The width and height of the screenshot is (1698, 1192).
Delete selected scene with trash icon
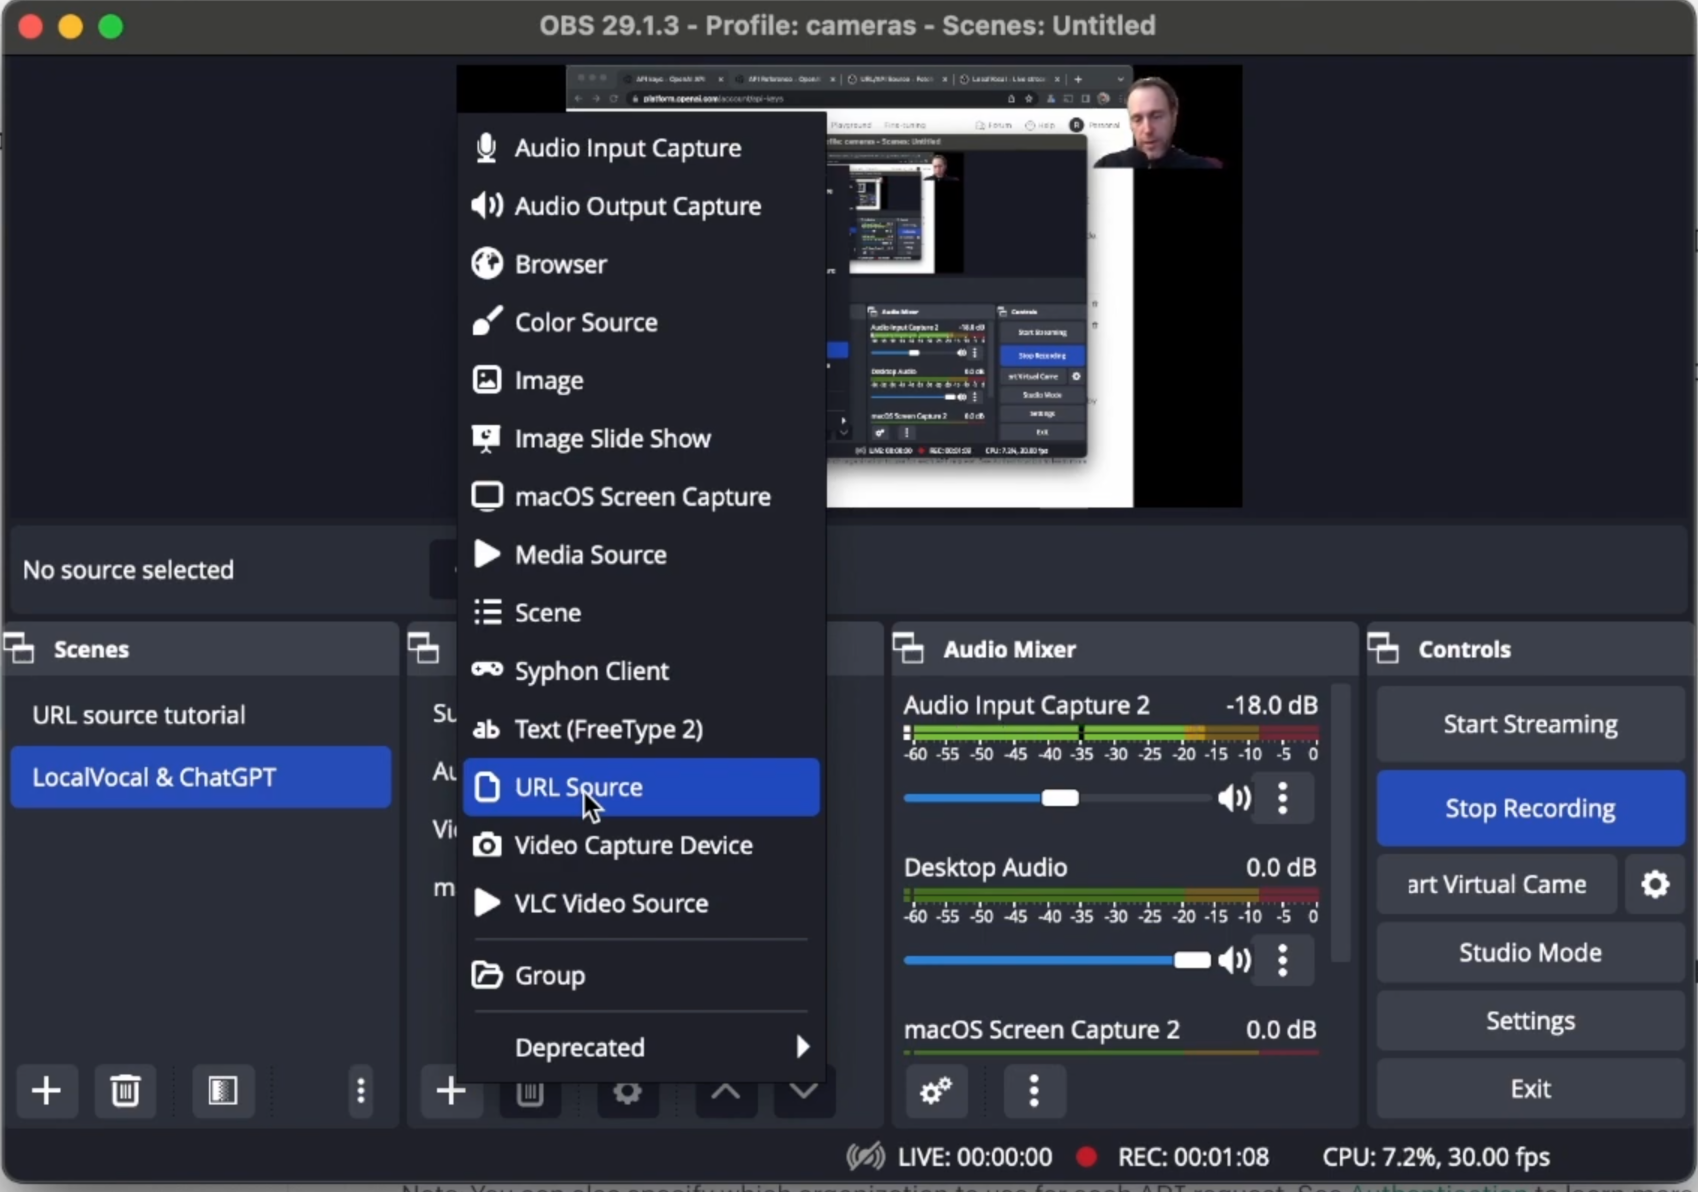point(125,1090)
